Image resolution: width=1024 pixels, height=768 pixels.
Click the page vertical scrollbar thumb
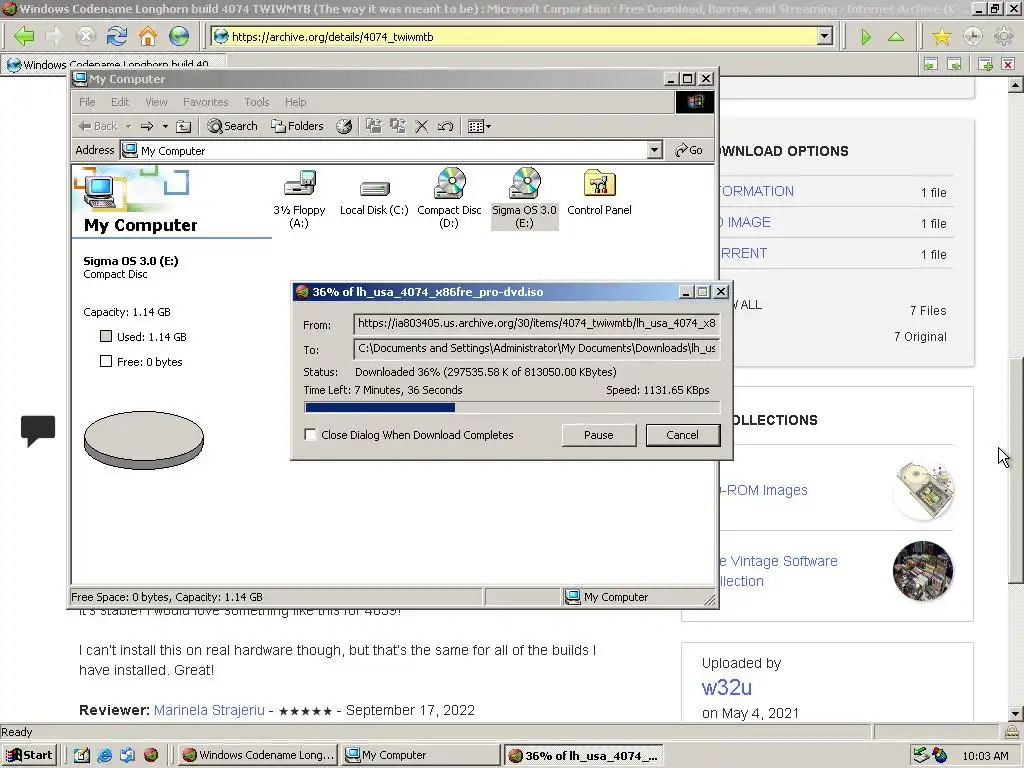(x=1016, y=470)
